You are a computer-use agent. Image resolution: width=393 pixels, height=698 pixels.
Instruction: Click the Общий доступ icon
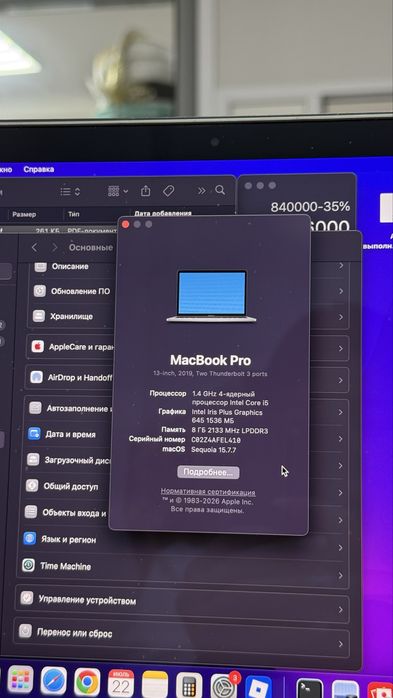pyautogui.click(x=32, y=486)
